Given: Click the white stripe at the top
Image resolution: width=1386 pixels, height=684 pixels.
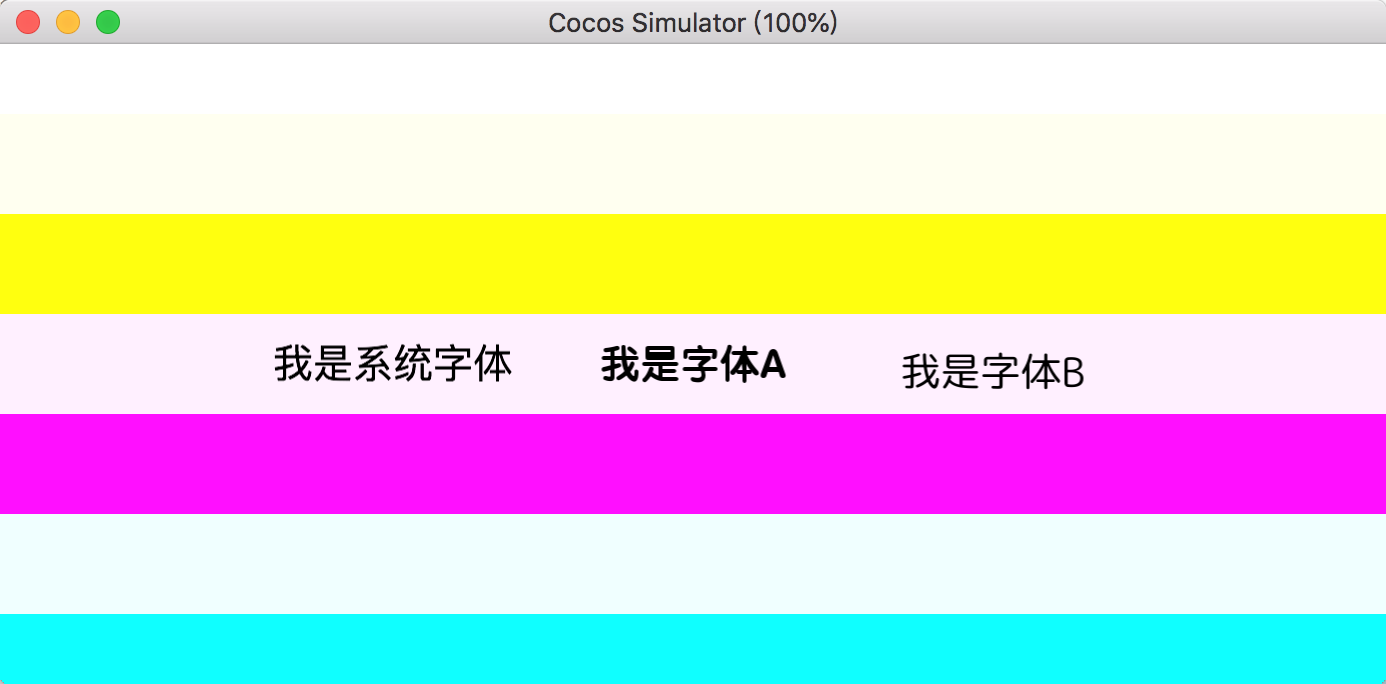Looking at the screenshot, I should pos(693,80).
